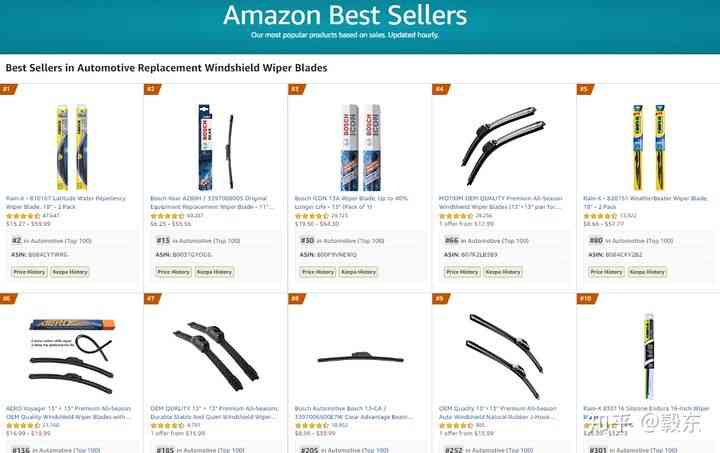Screen dimensions: 720x453
Task: Open the Rain-X Latitude Water Repellency title link
Action: [66, 202]
